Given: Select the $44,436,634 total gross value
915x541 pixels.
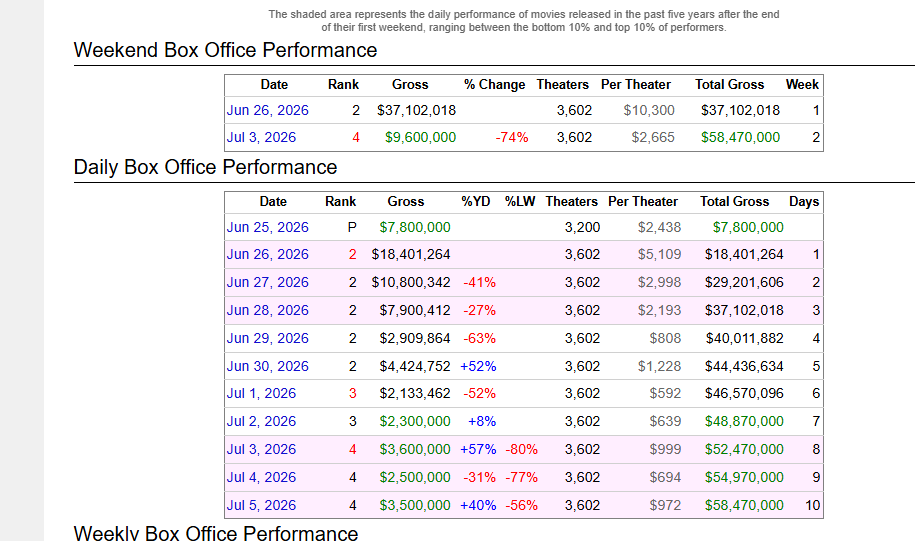Looking at the screenshot, I should click(x=744, y=367).
